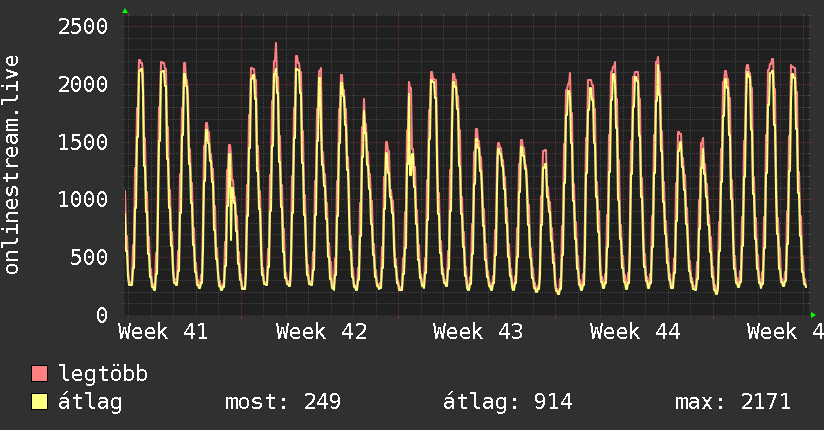This screenshot has height=430, width=824.
Task: Select the yellow swatch's átlag legend label
Action: (x=90, y=402)
